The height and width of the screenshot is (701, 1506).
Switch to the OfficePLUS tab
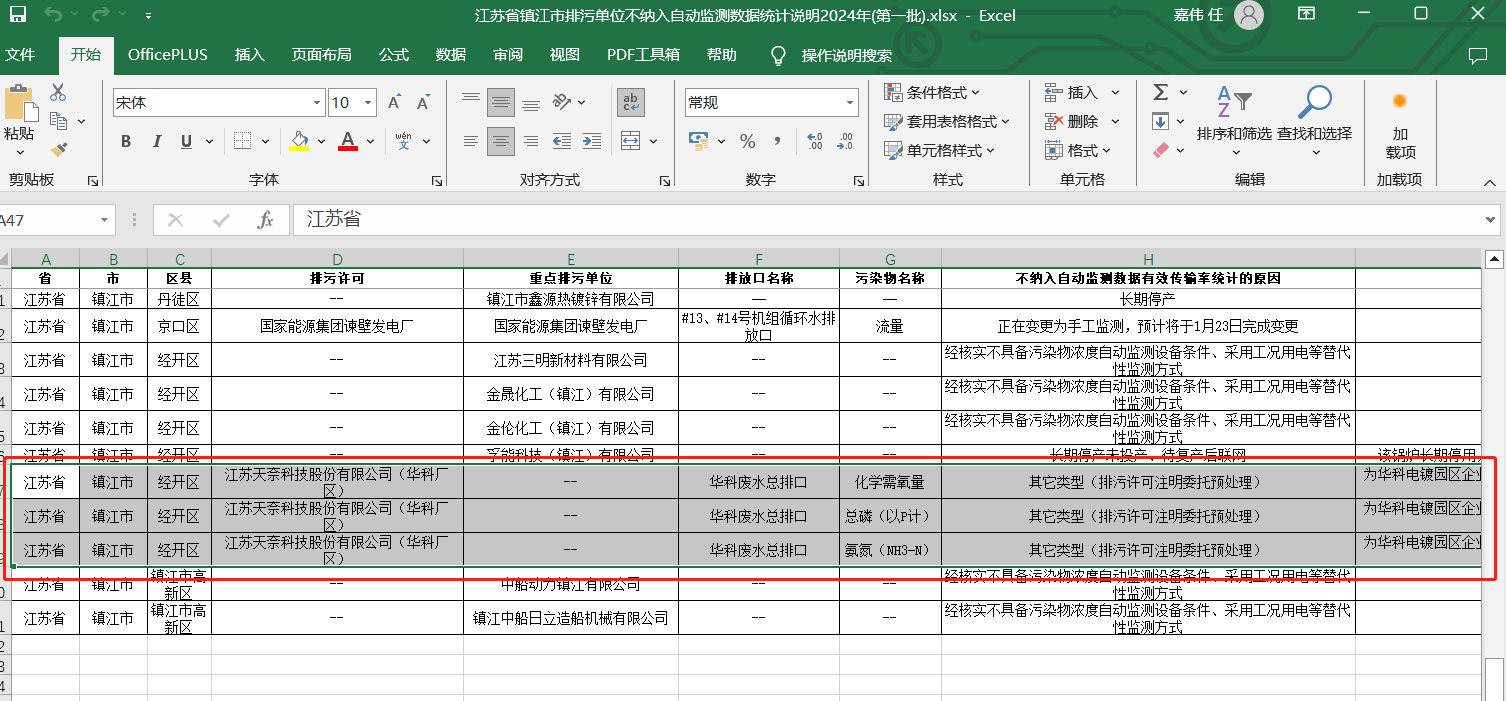[167, 55]
